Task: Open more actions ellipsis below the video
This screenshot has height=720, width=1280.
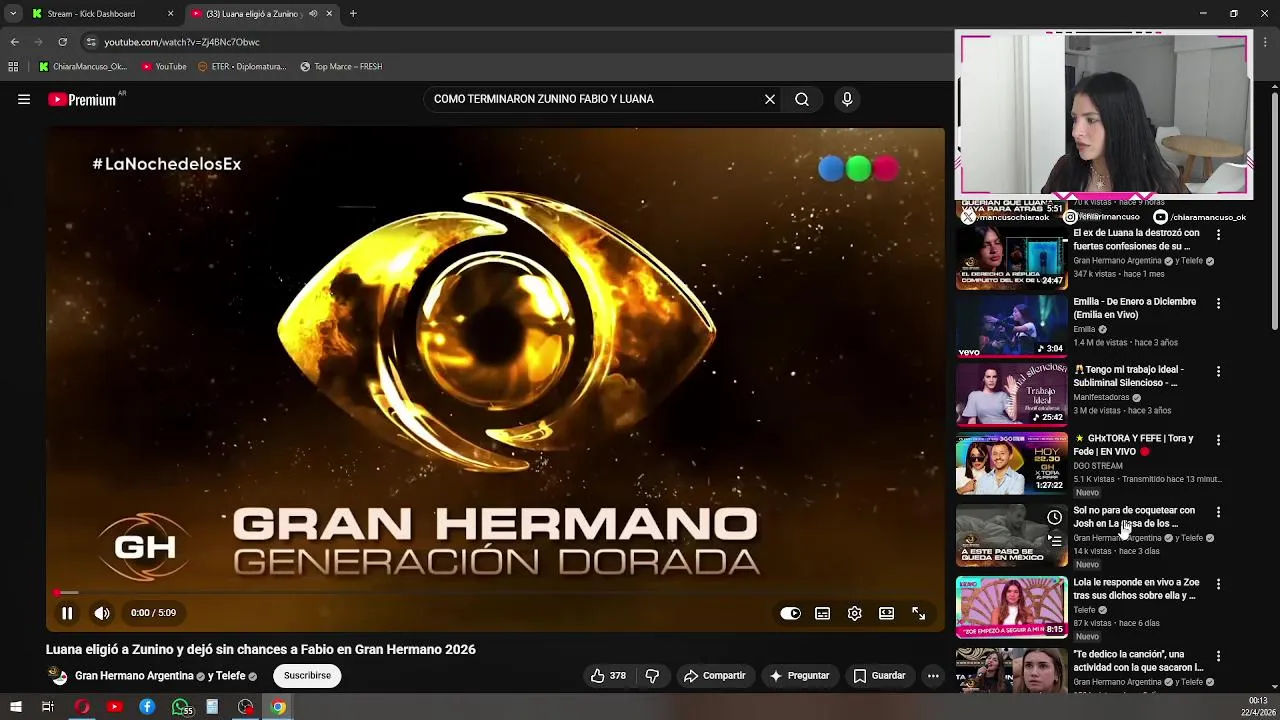Action: [x=933, y=675]
